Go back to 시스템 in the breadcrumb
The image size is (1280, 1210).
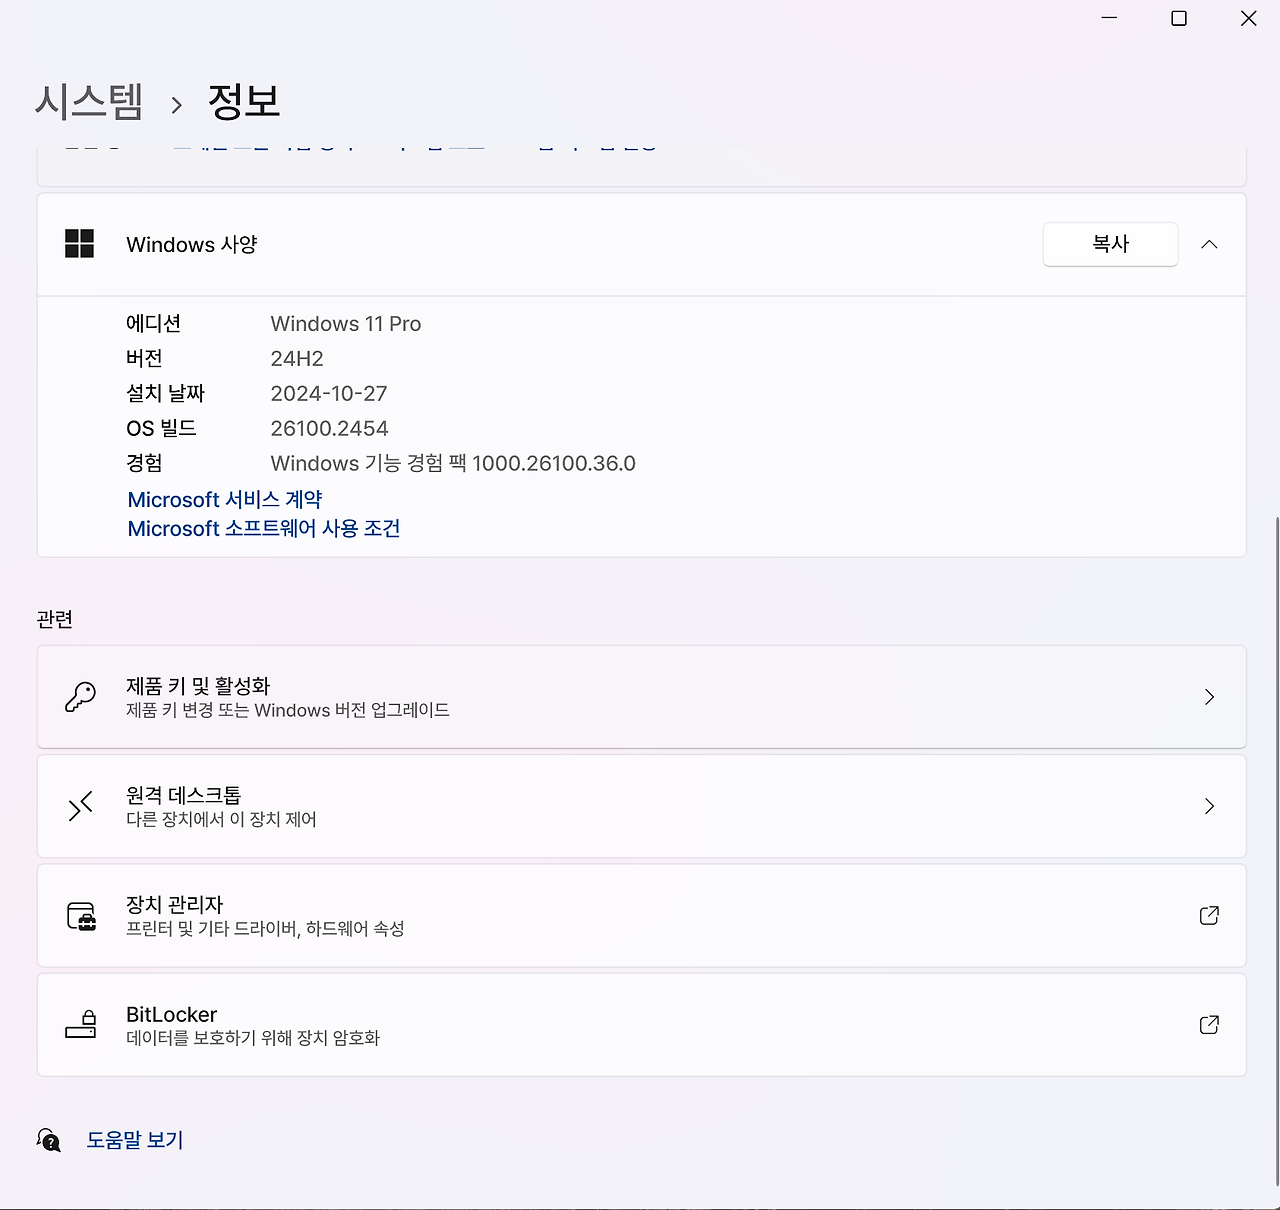click(x=89, y=101)
